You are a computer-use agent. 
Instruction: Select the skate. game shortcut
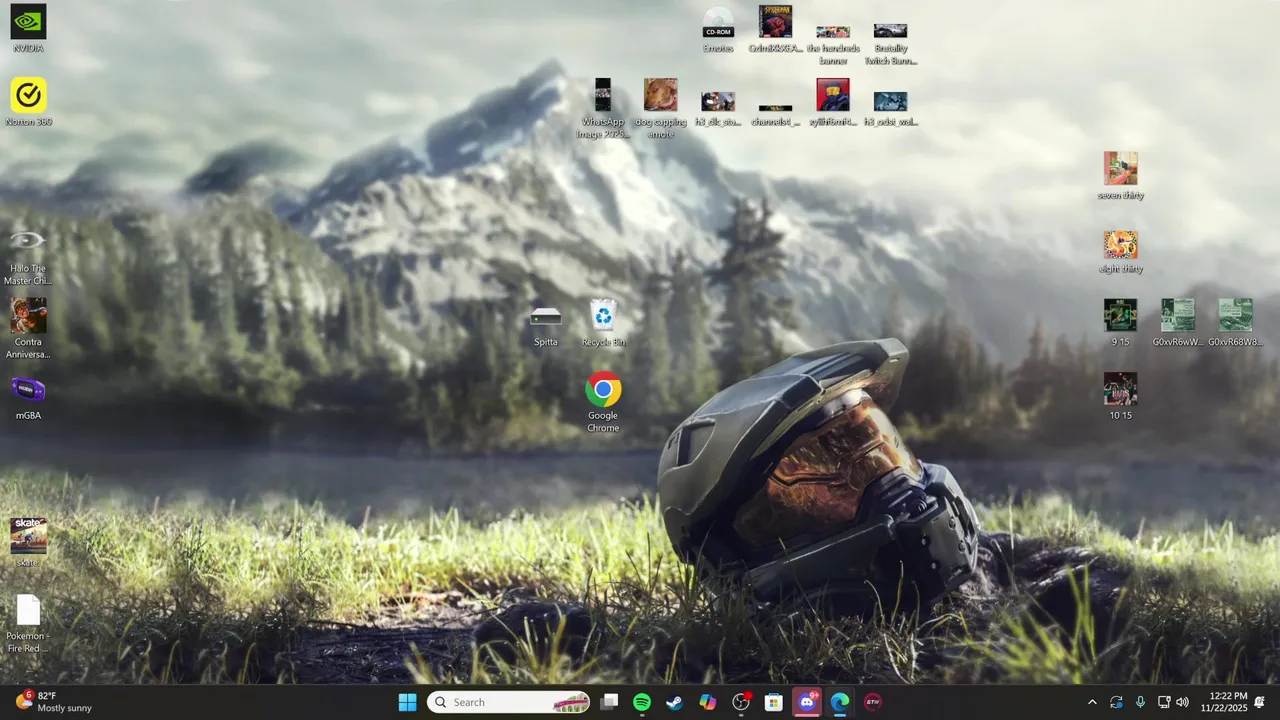tap(28, 542)
